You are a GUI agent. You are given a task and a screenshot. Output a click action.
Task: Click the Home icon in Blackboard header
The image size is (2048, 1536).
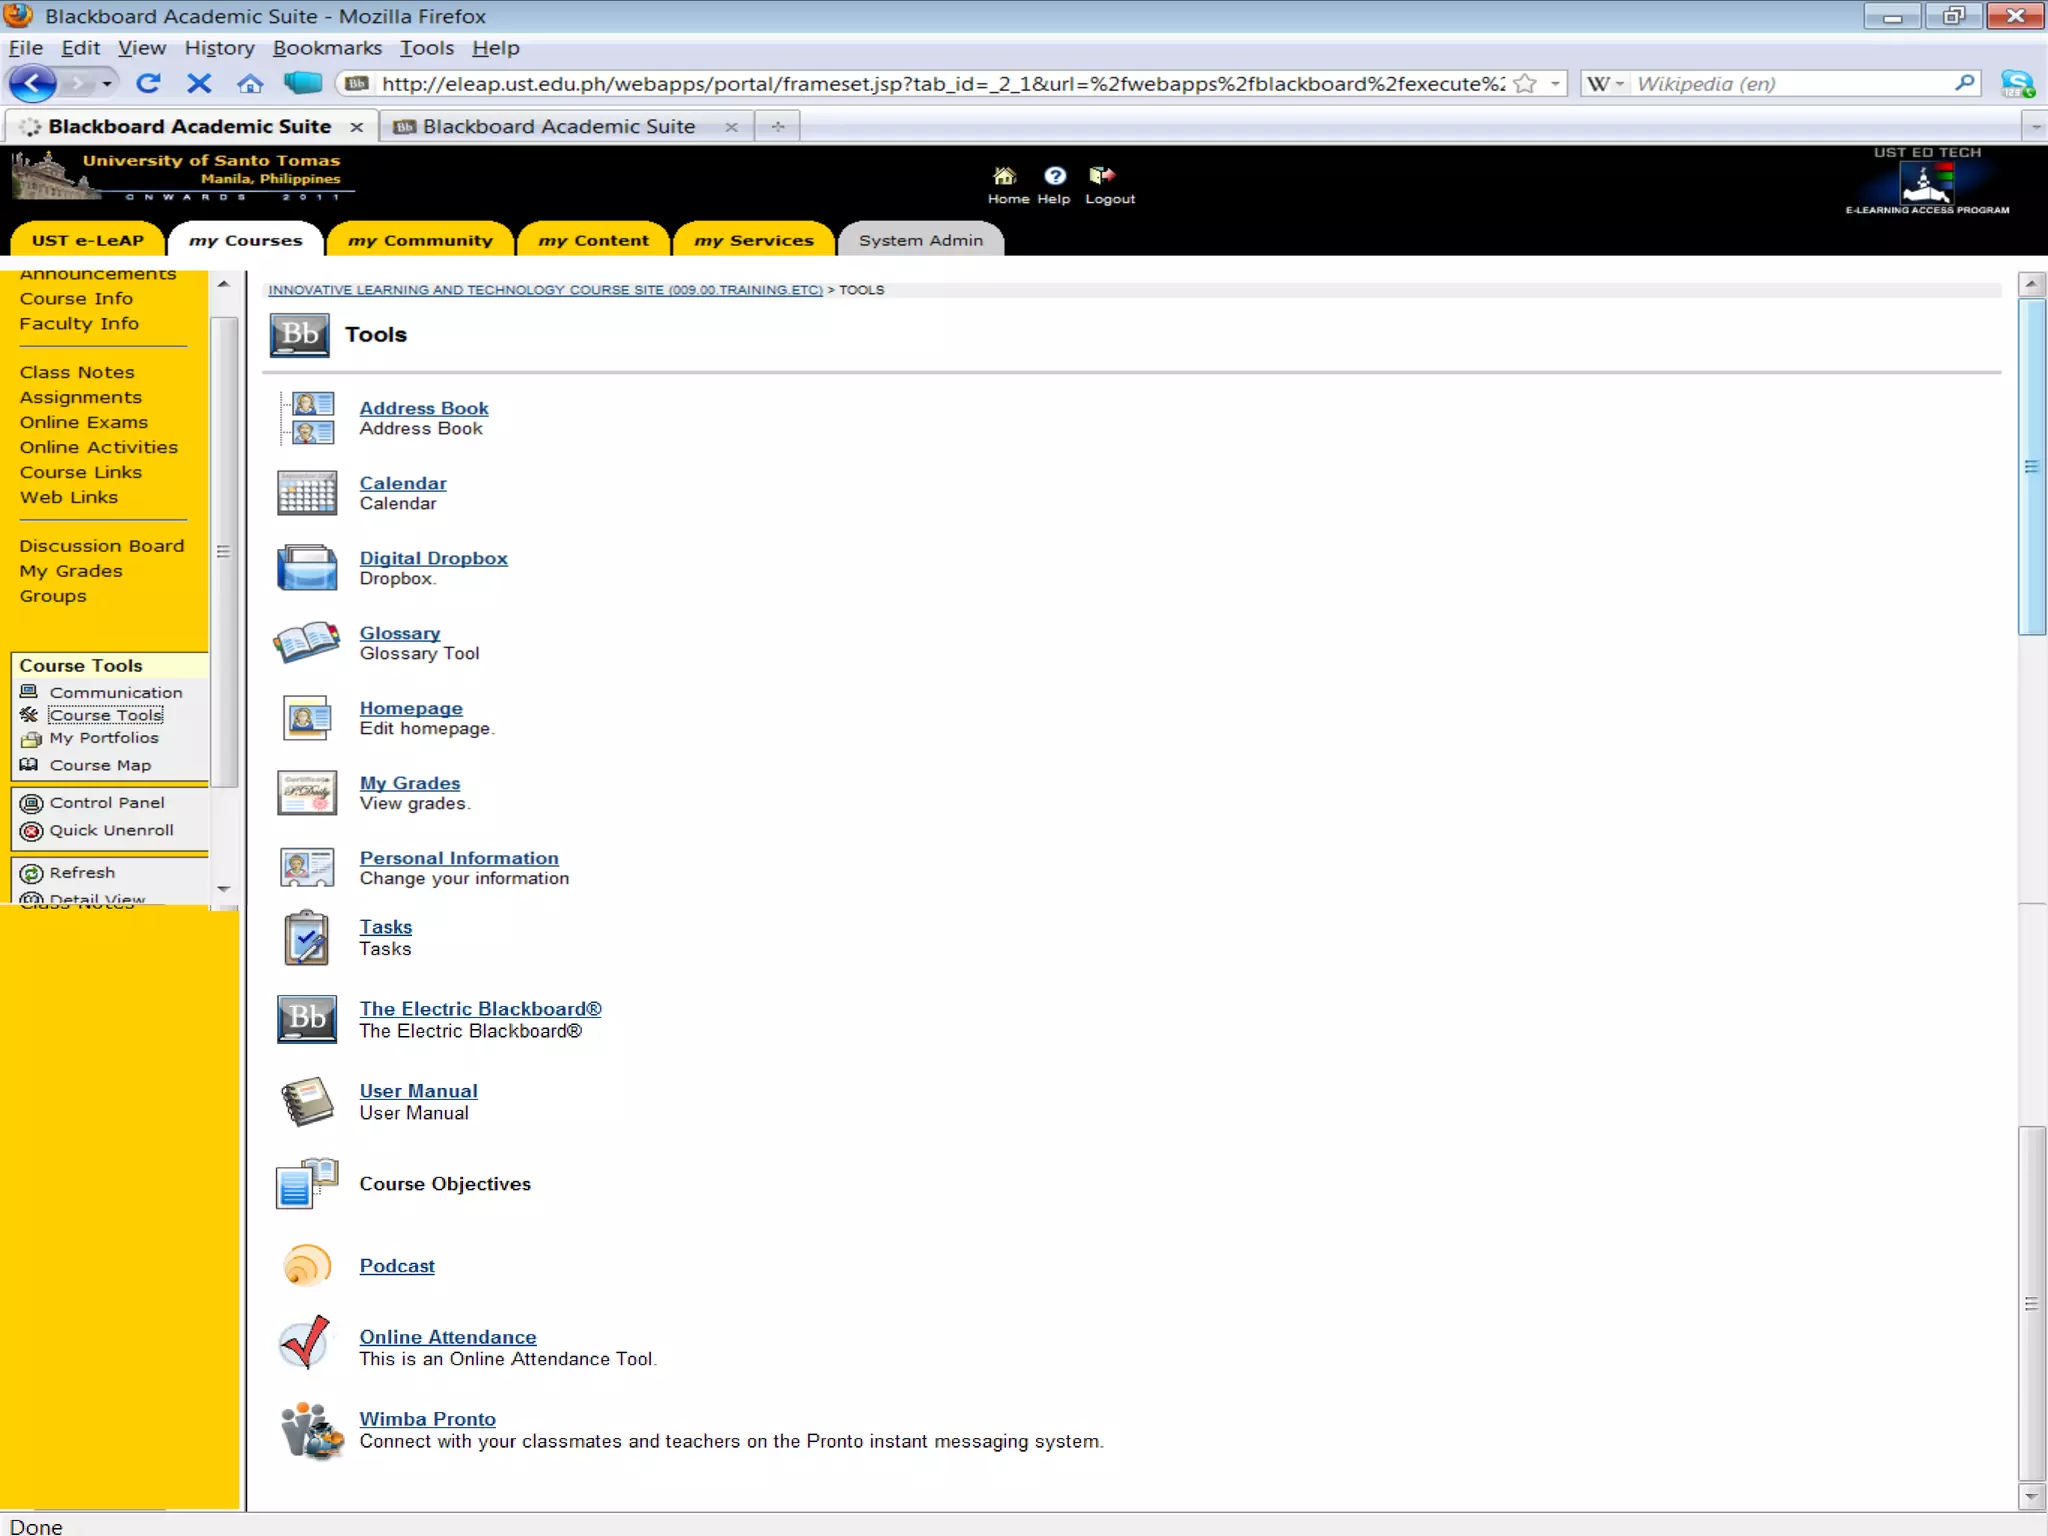click(1004, 176)
